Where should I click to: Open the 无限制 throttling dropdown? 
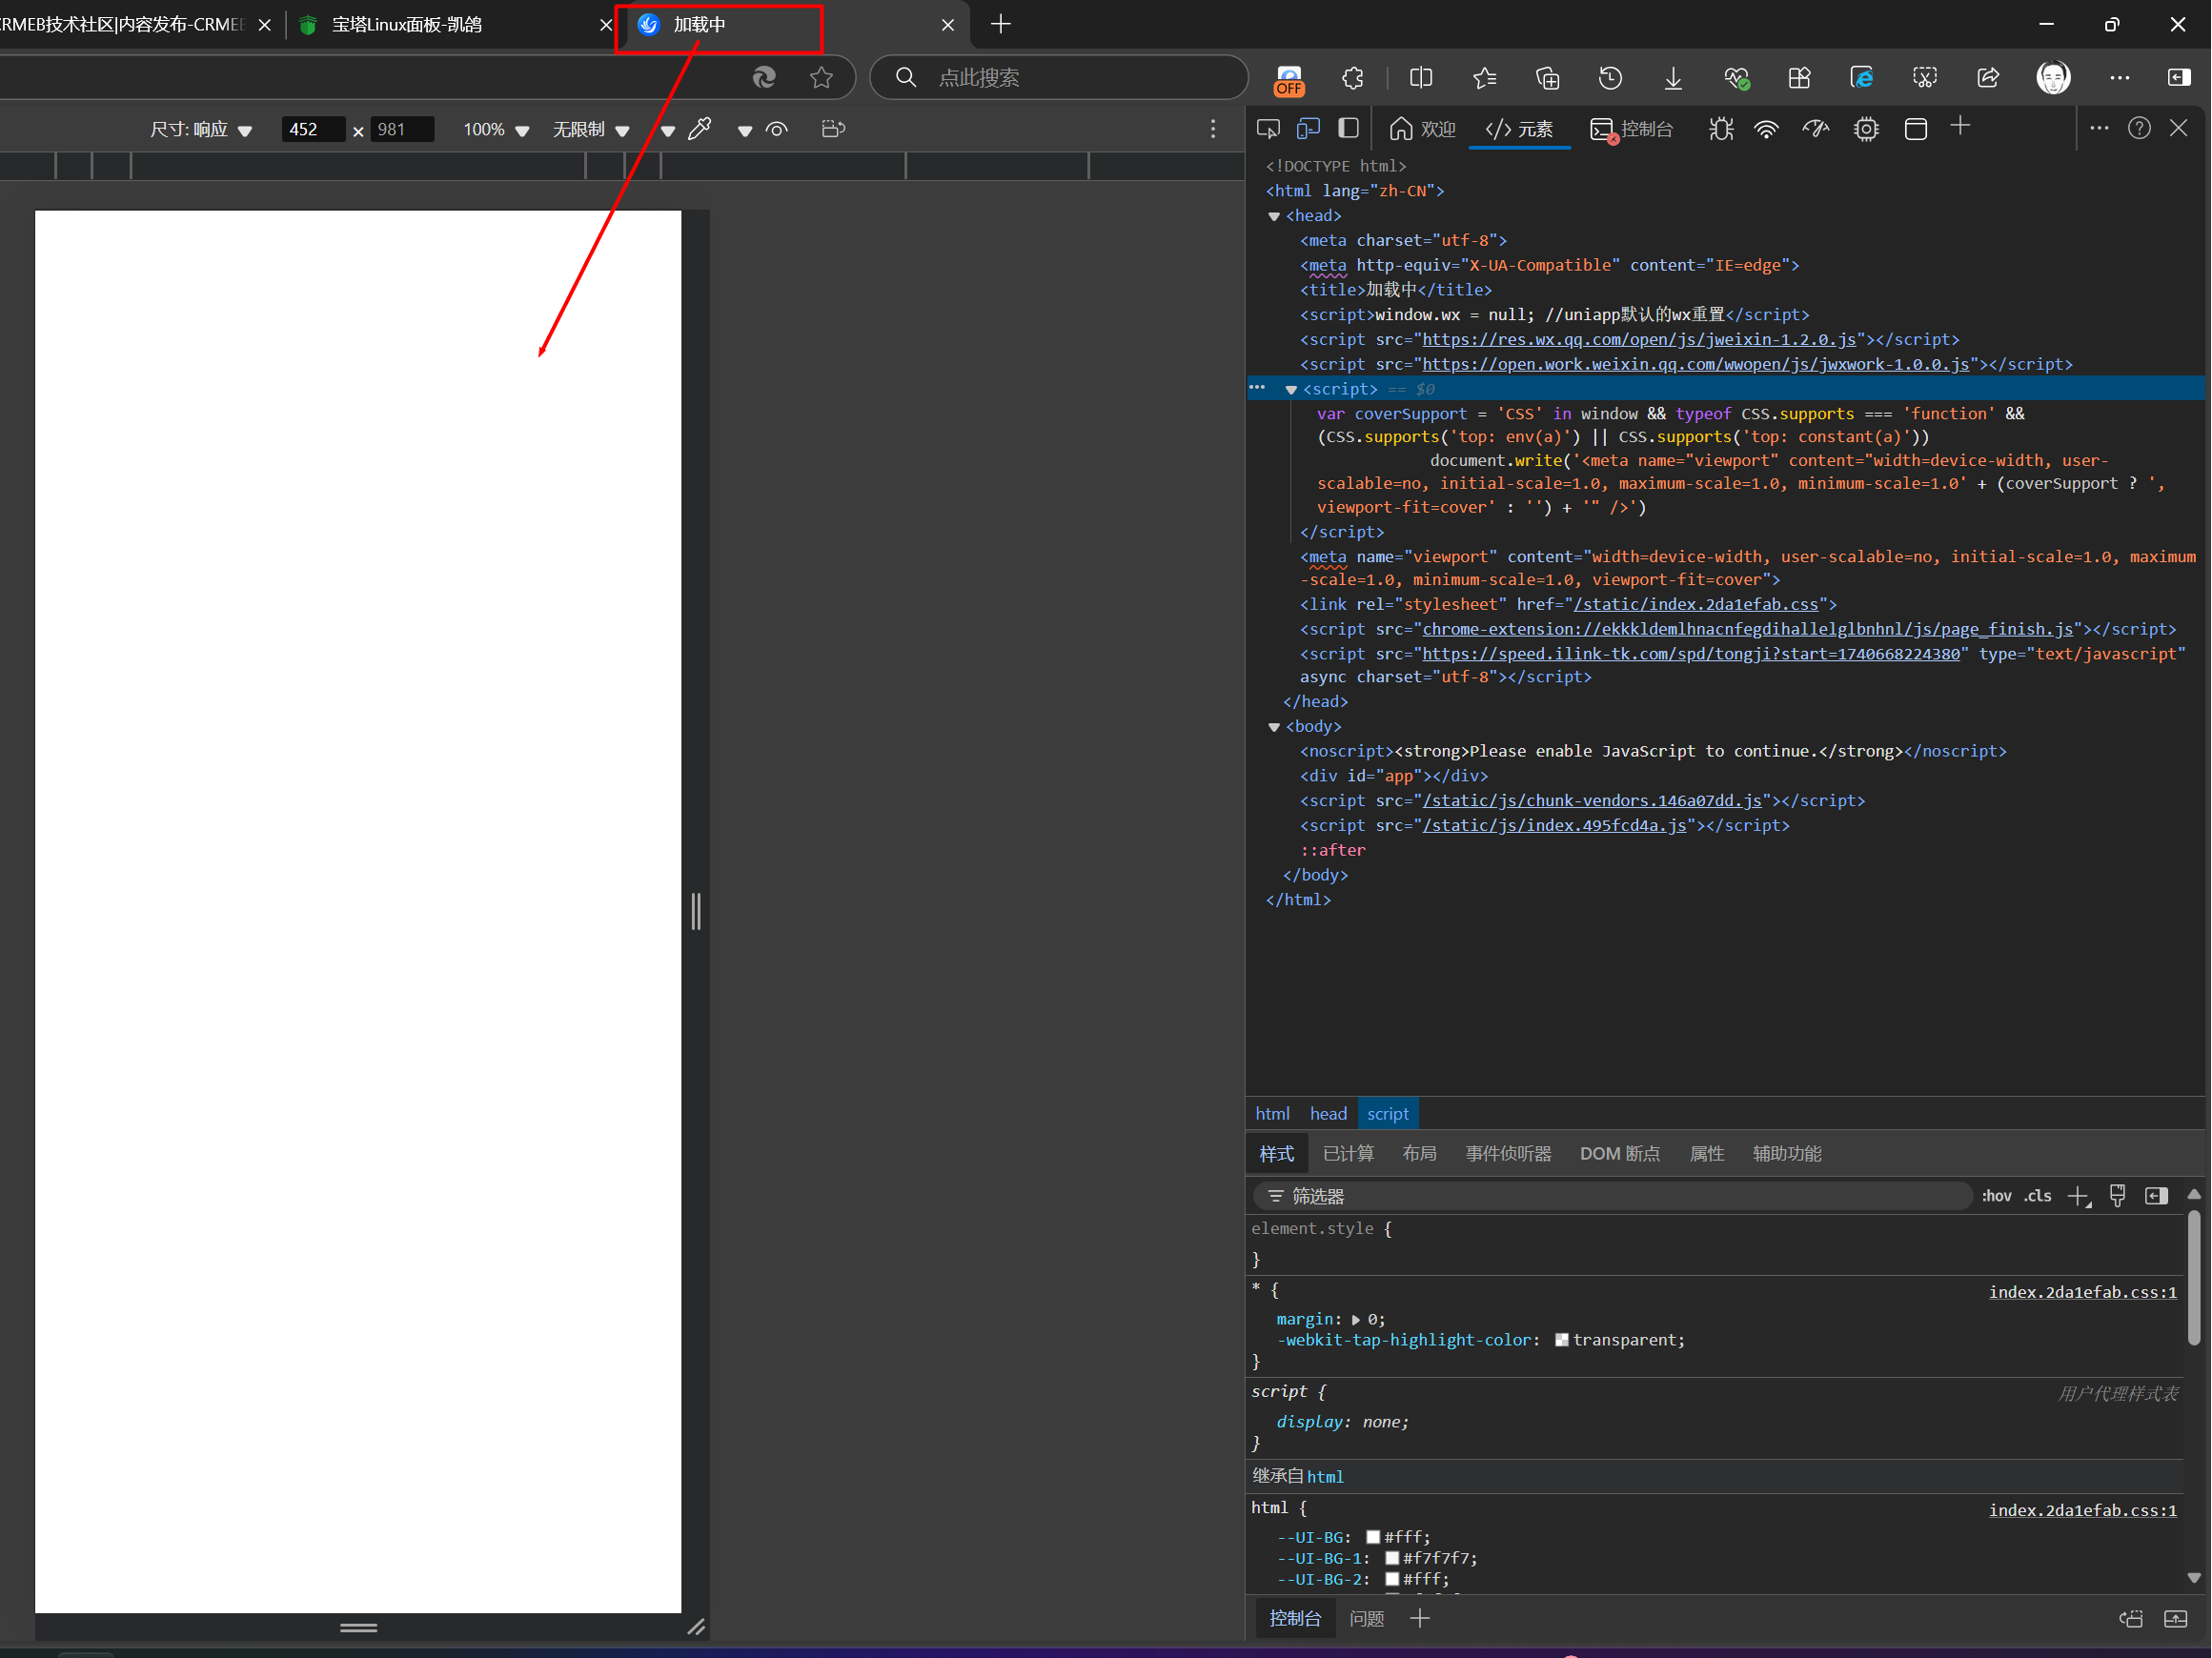(591, 130)
